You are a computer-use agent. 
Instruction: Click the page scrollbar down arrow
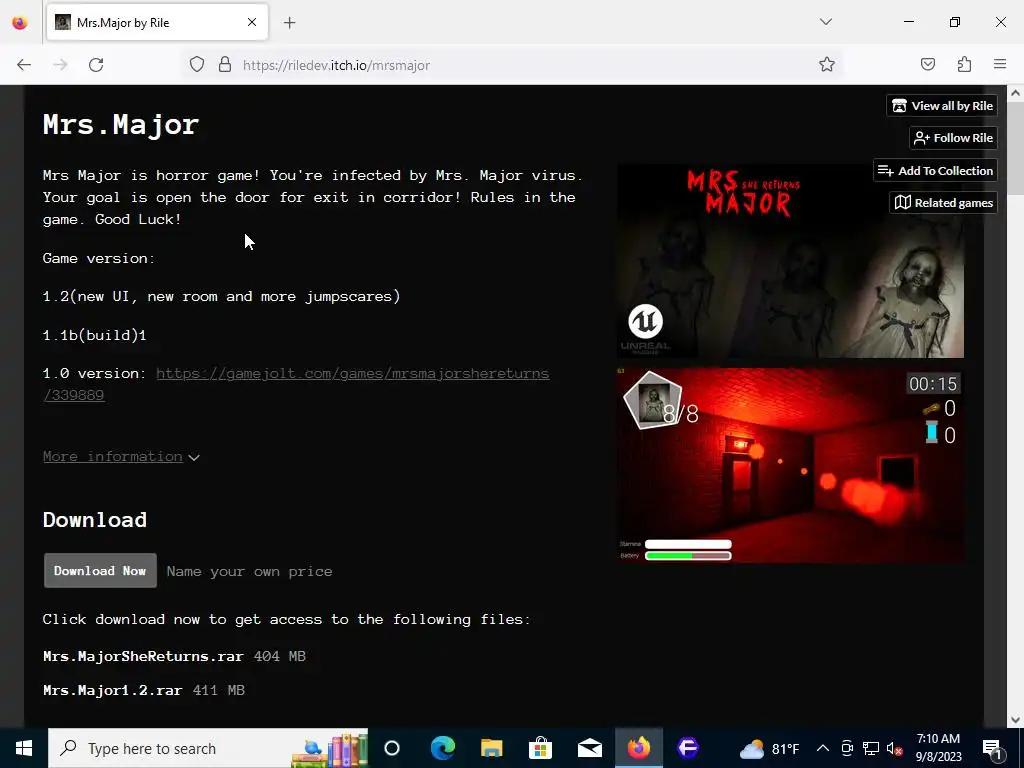1015,720
